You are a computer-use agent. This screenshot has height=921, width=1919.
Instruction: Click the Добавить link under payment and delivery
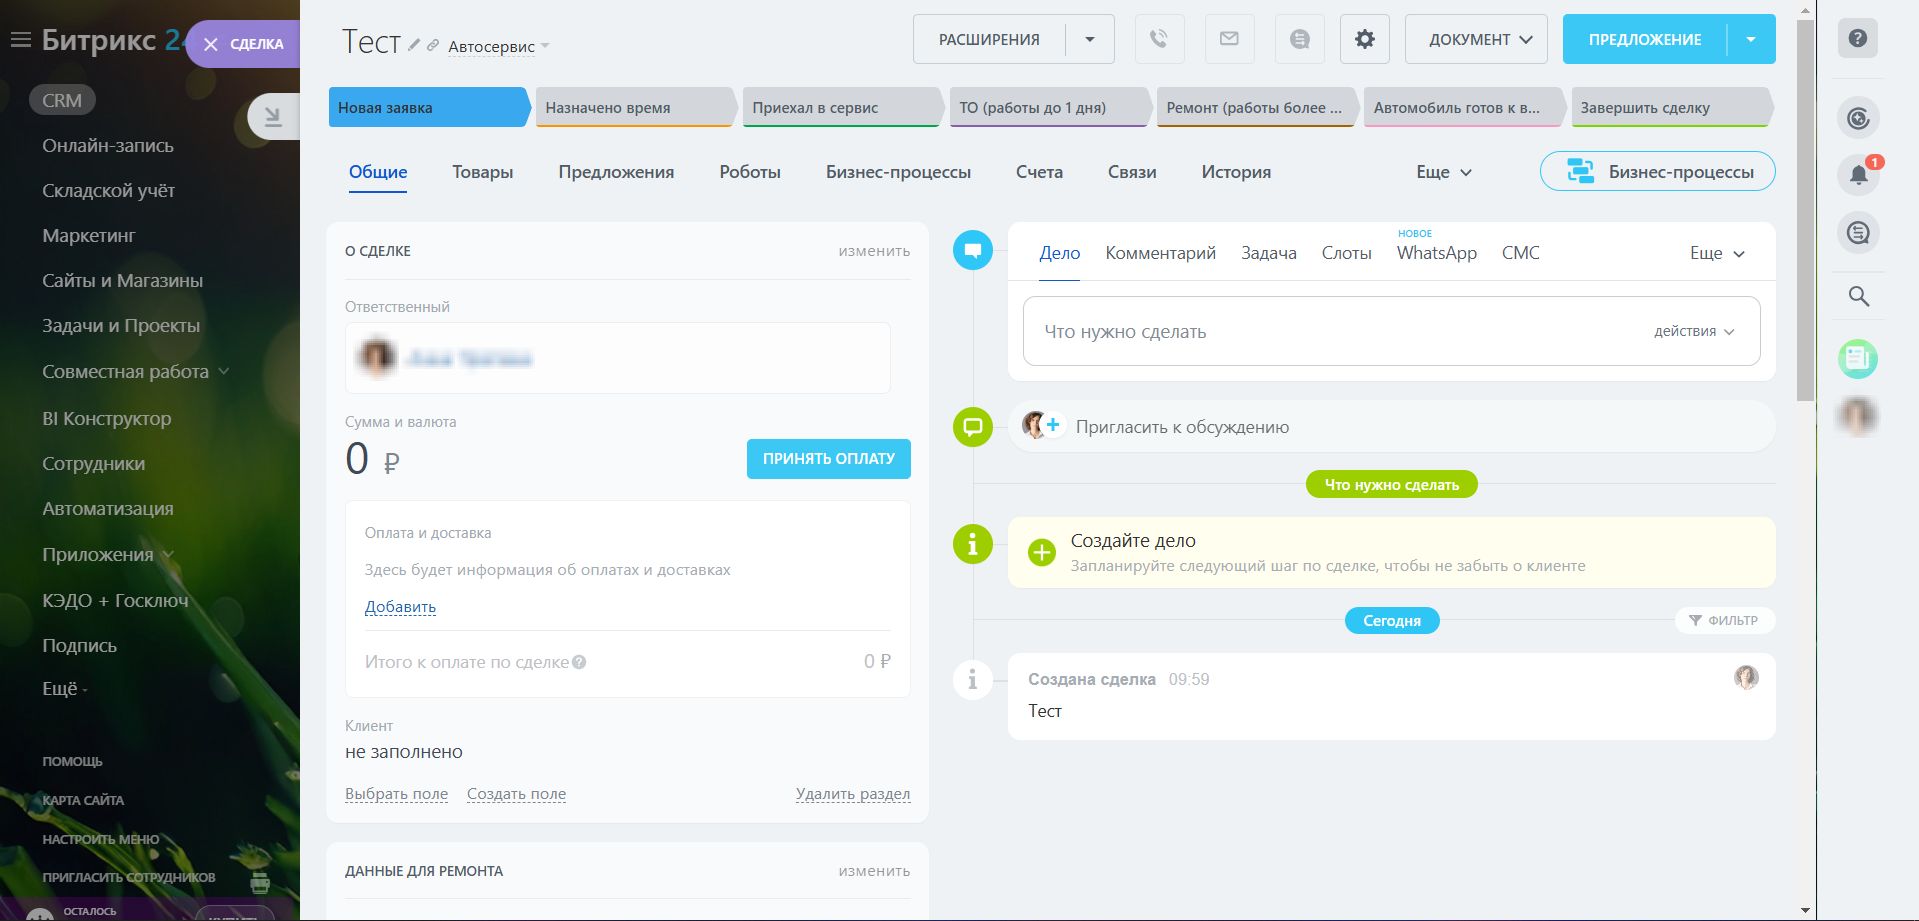[x=400, y=607]
